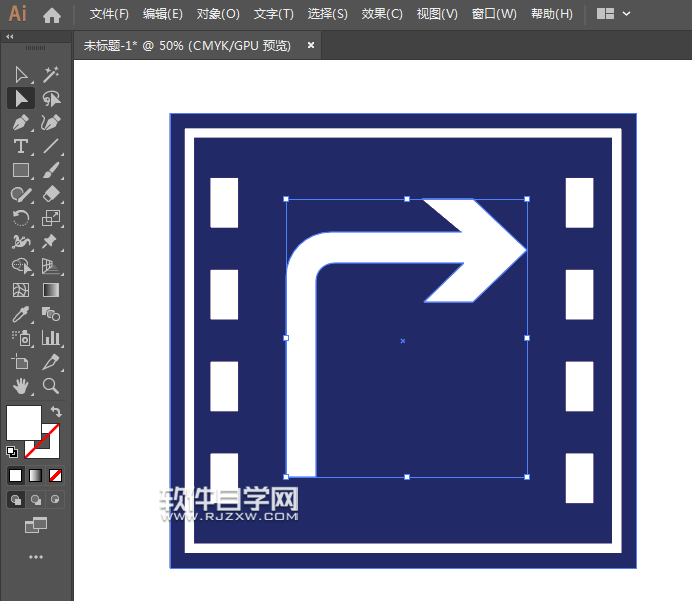Image resolution: width=692 pixels, height=601 pixels.
Task: Select the Lasso tool
Action: (51, 98)
